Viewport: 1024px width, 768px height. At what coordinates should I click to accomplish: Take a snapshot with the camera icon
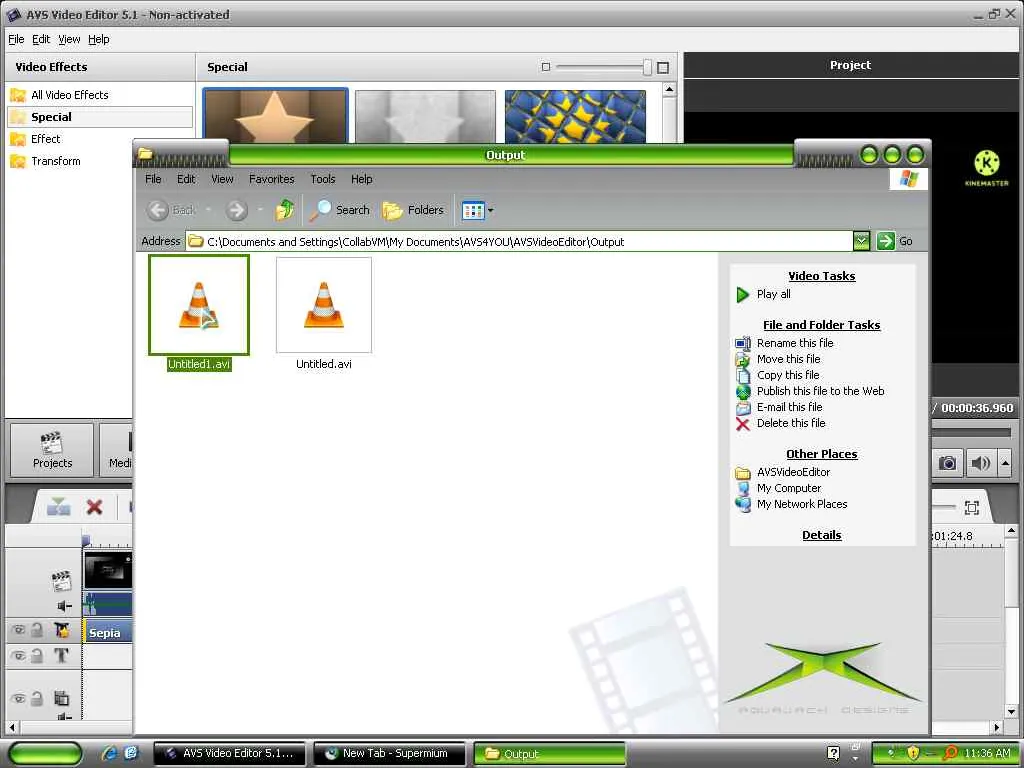coord(947,463)
